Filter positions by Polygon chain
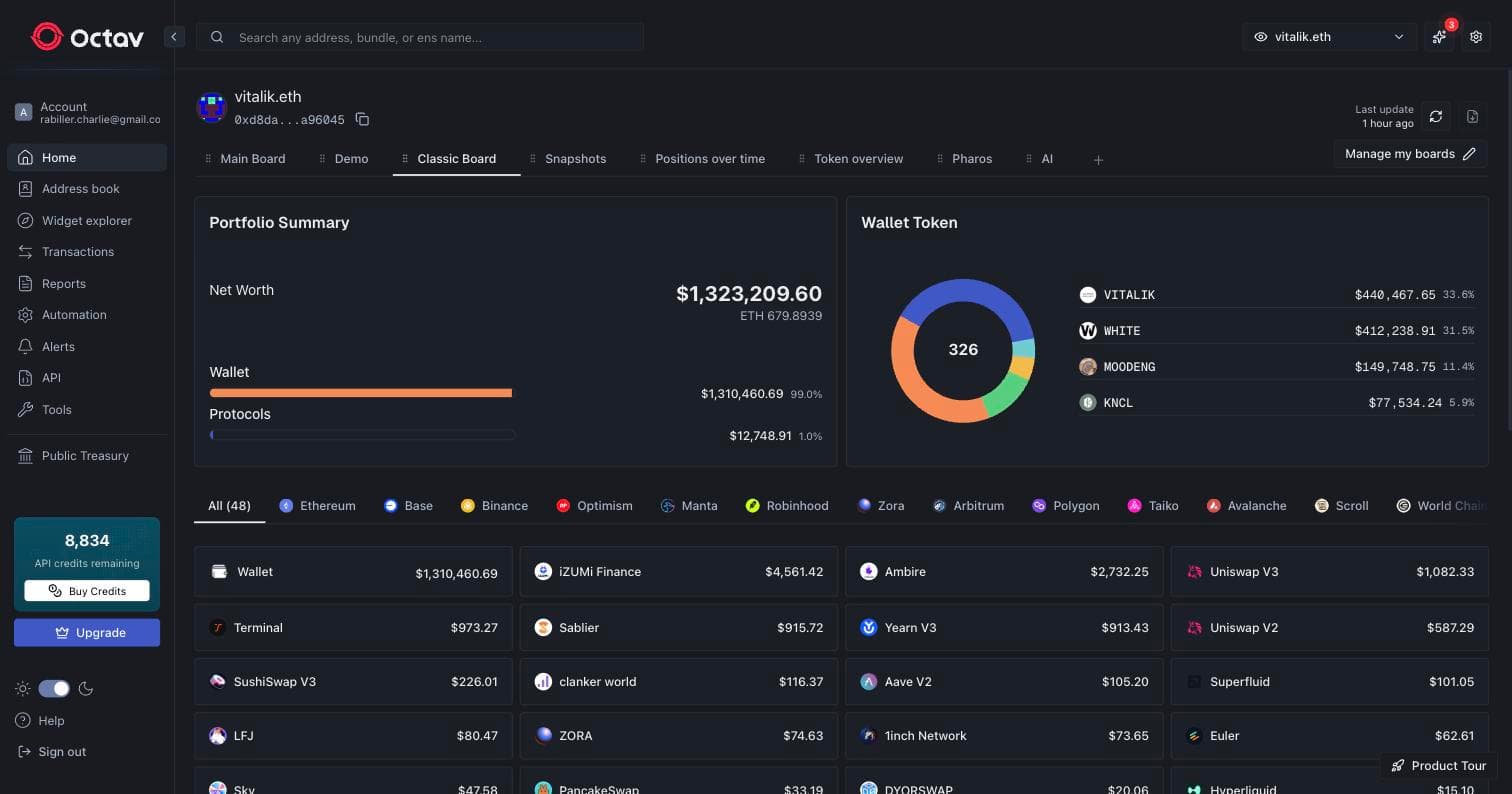 (x=1066, y=506)
